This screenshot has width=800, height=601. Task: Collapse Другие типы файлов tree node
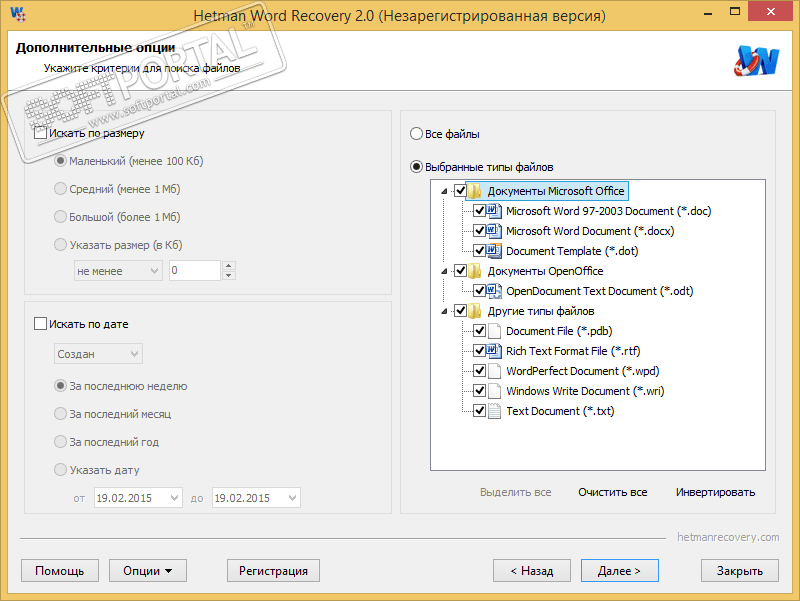(x=444, y=311)
